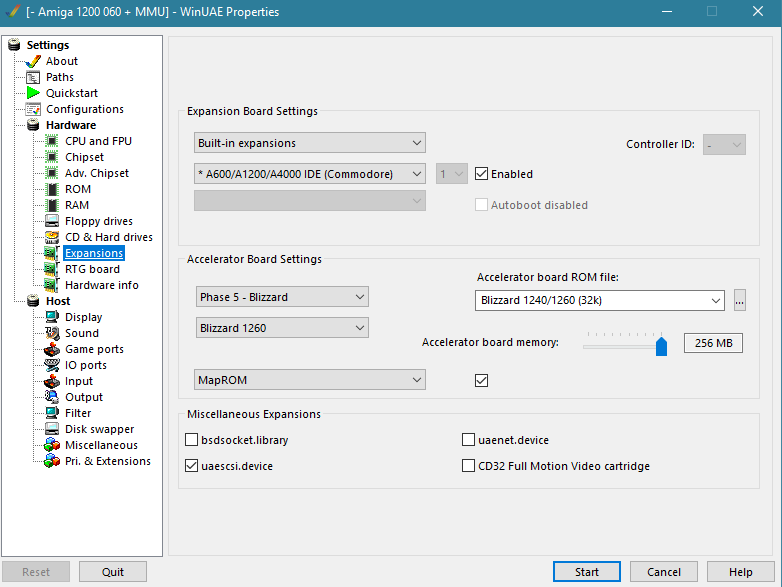Click the CPU and FPU chip icon

tap(52, 141)
